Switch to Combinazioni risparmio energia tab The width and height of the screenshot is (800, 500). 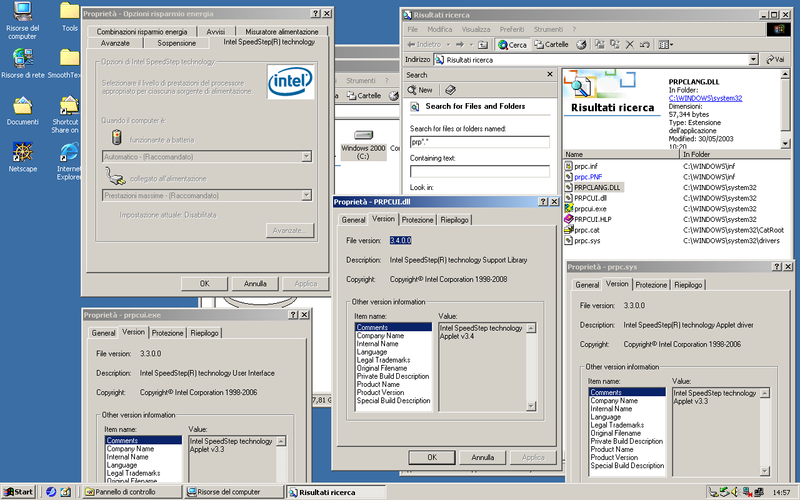(142, 32)
